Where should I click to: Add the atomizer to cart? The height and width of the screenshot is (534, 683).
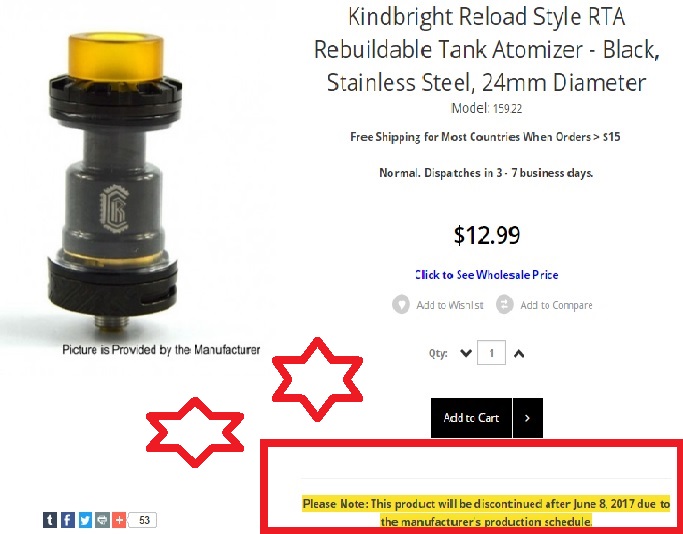coord(471,418)
